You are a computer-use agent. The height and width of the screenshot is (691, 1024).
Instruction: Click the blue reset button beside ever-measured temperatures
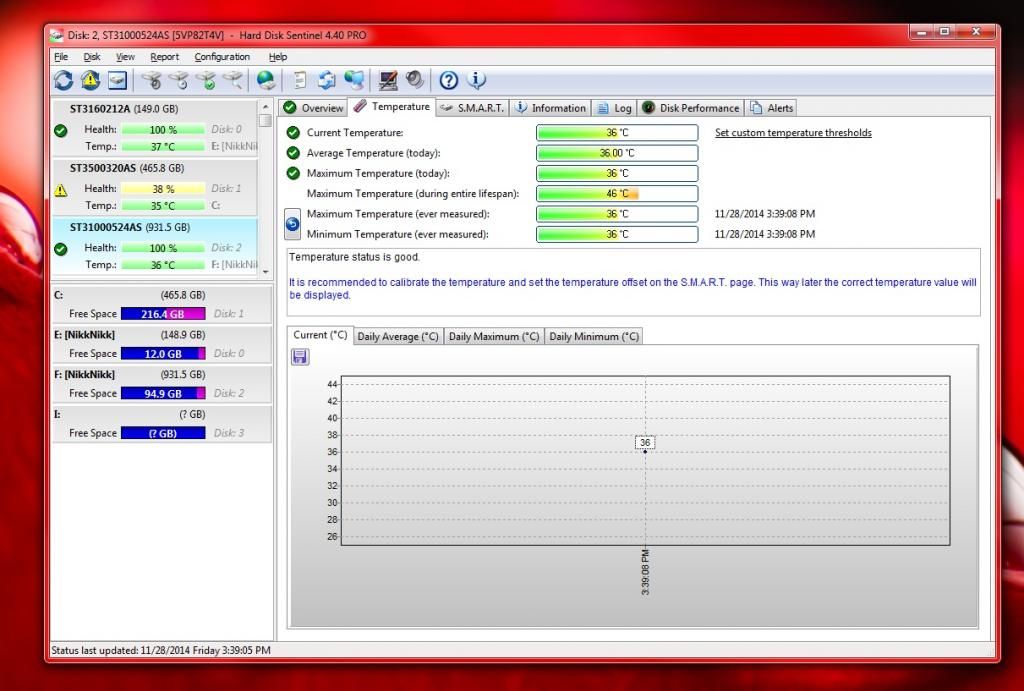tap(293, 224)
